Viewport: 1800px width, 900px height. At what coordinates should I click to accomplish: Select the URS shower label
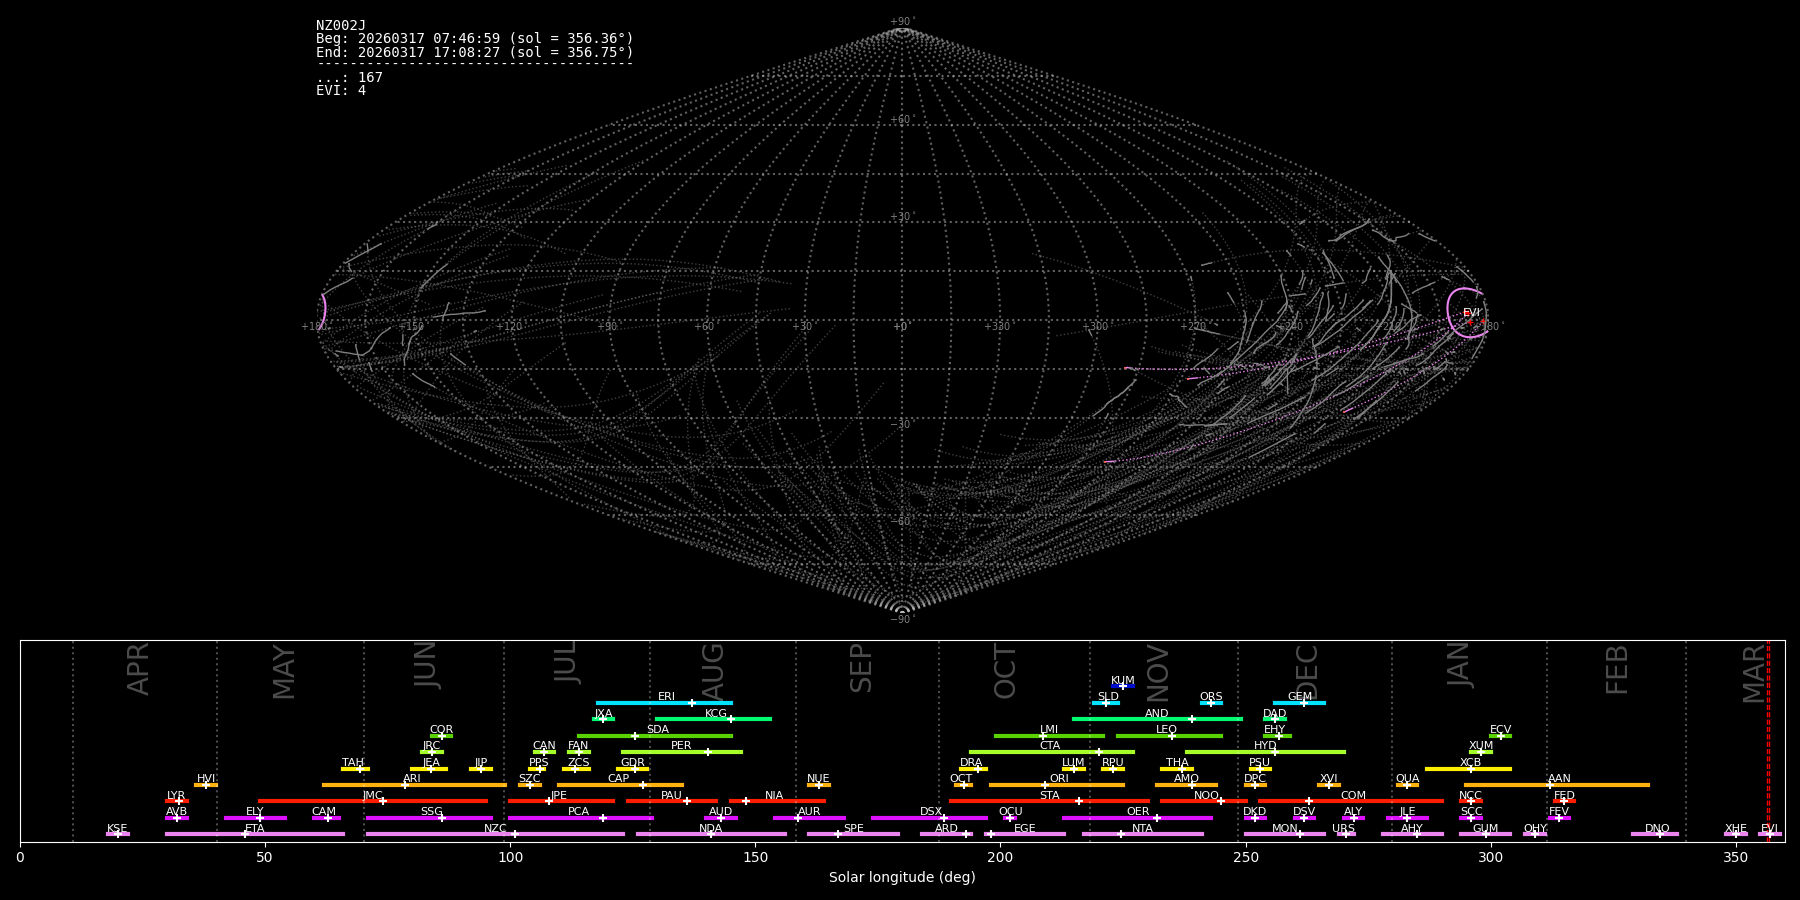coord(1343,829)
